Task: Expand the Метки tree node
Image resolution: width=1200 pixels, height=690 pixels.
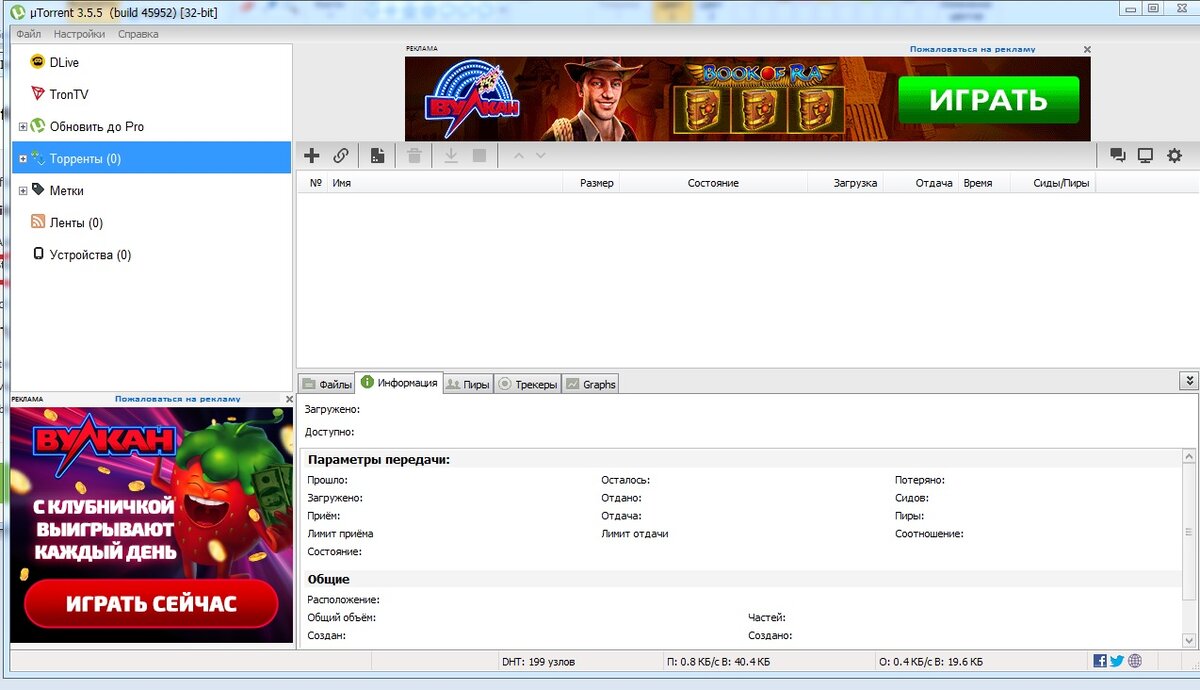Action: coord(23,191)
